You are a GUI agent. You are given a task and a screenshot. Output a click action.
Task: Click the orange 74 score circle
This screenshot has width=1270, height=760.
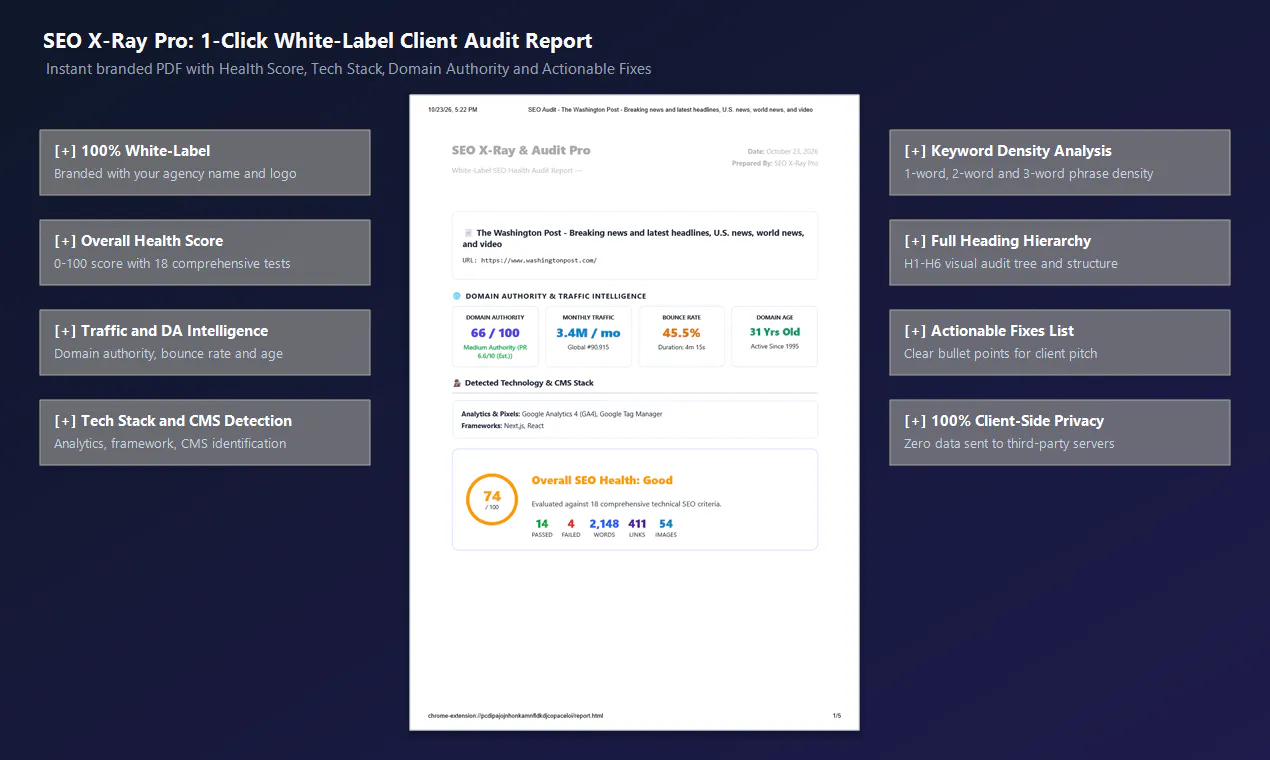pos(492,499)
